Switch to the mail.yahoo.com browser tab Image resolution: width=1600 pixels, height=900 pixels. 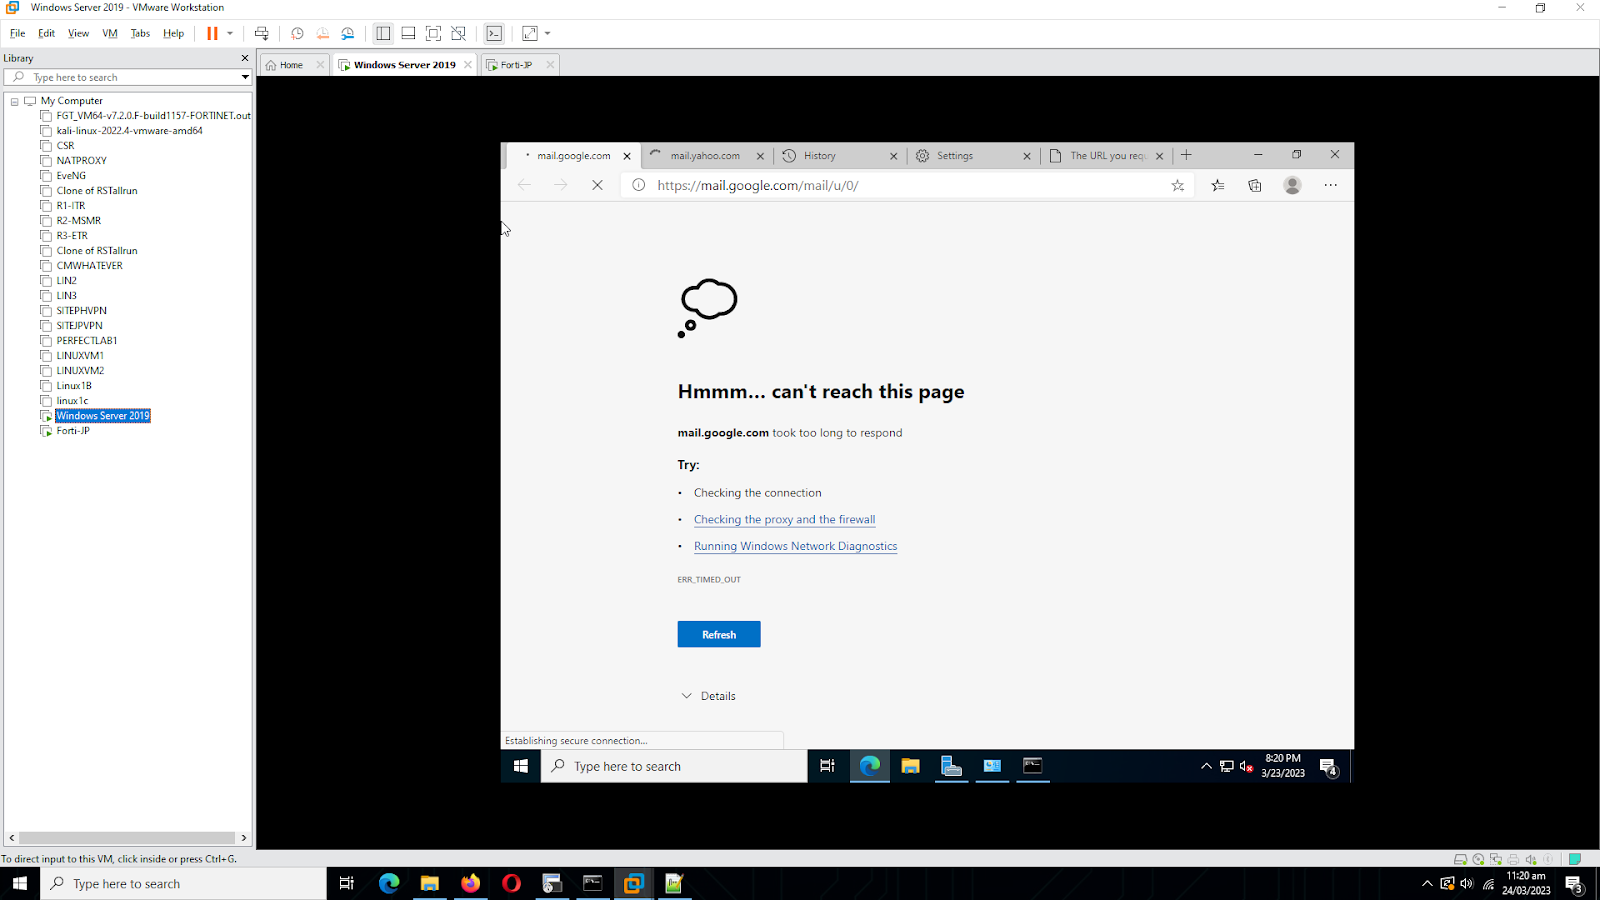pos(705,156)
